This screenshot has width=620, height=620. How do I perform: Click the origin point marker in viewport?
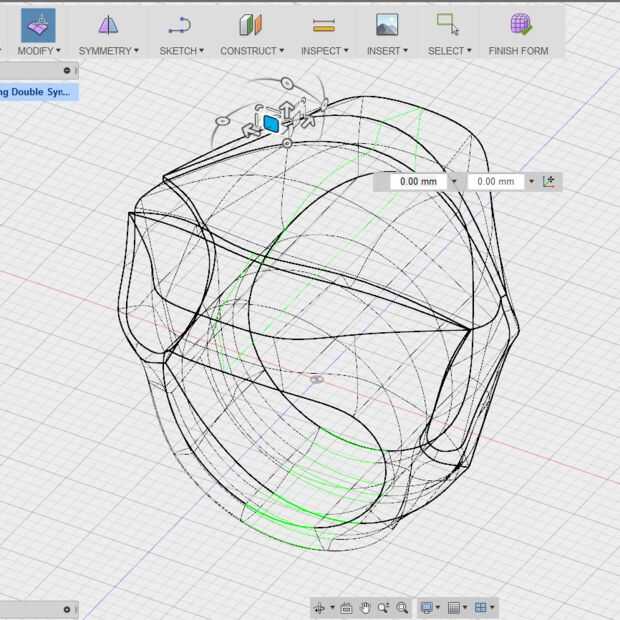(316, 379)
